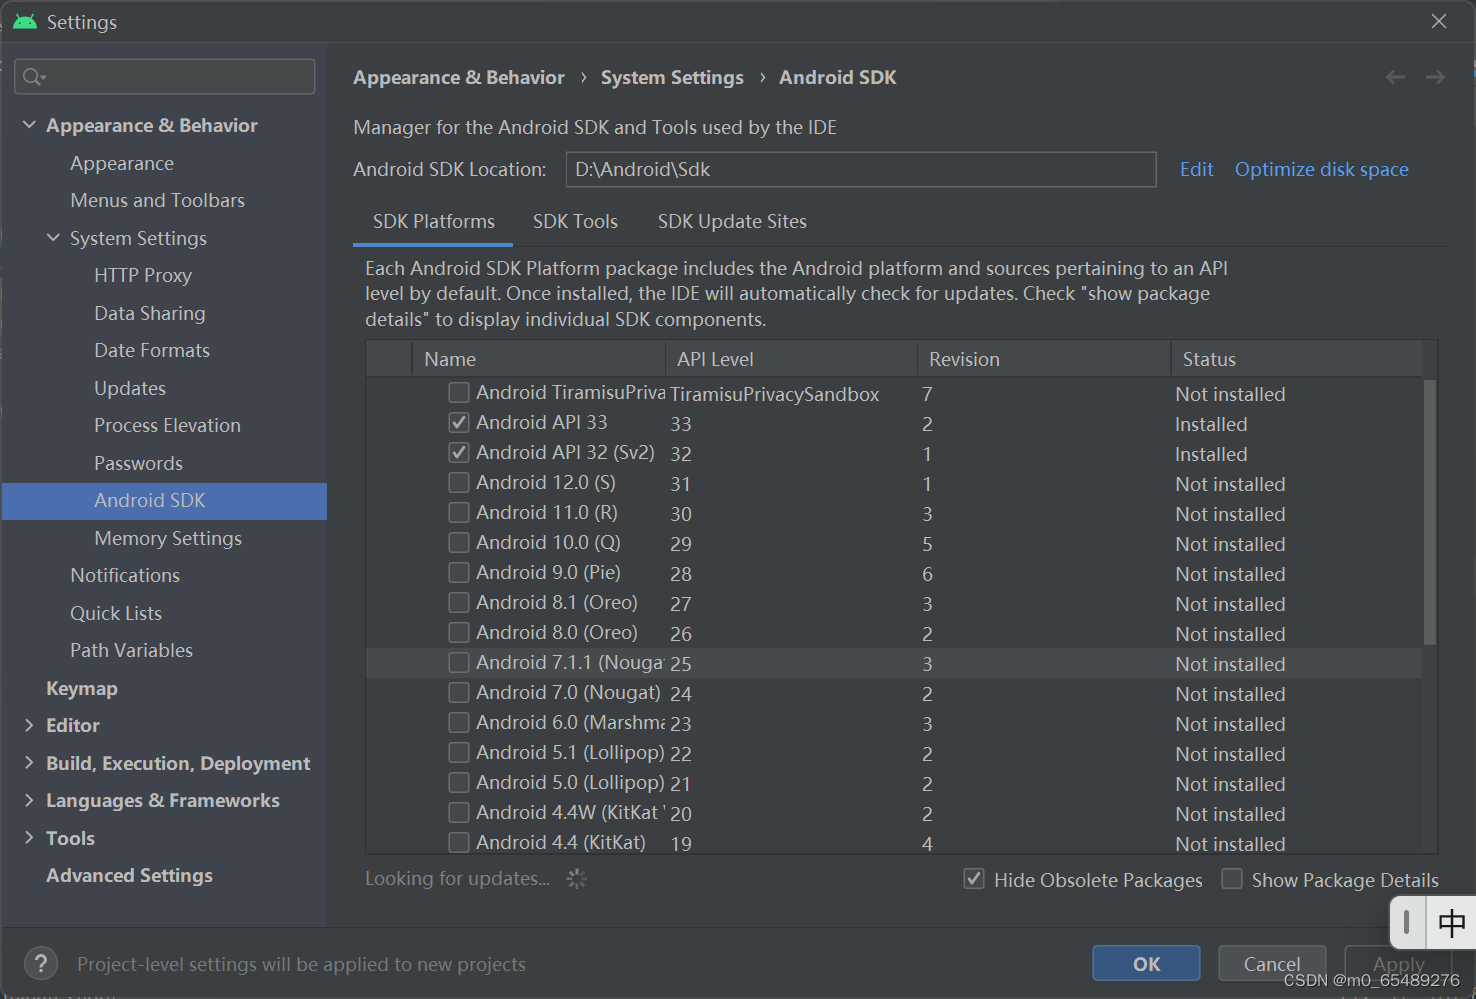The height and width of the screenshot is (999, 1476).
Task: Check the Android 7.0 (Nougat) checkbox
Action: tap(459, 692)
